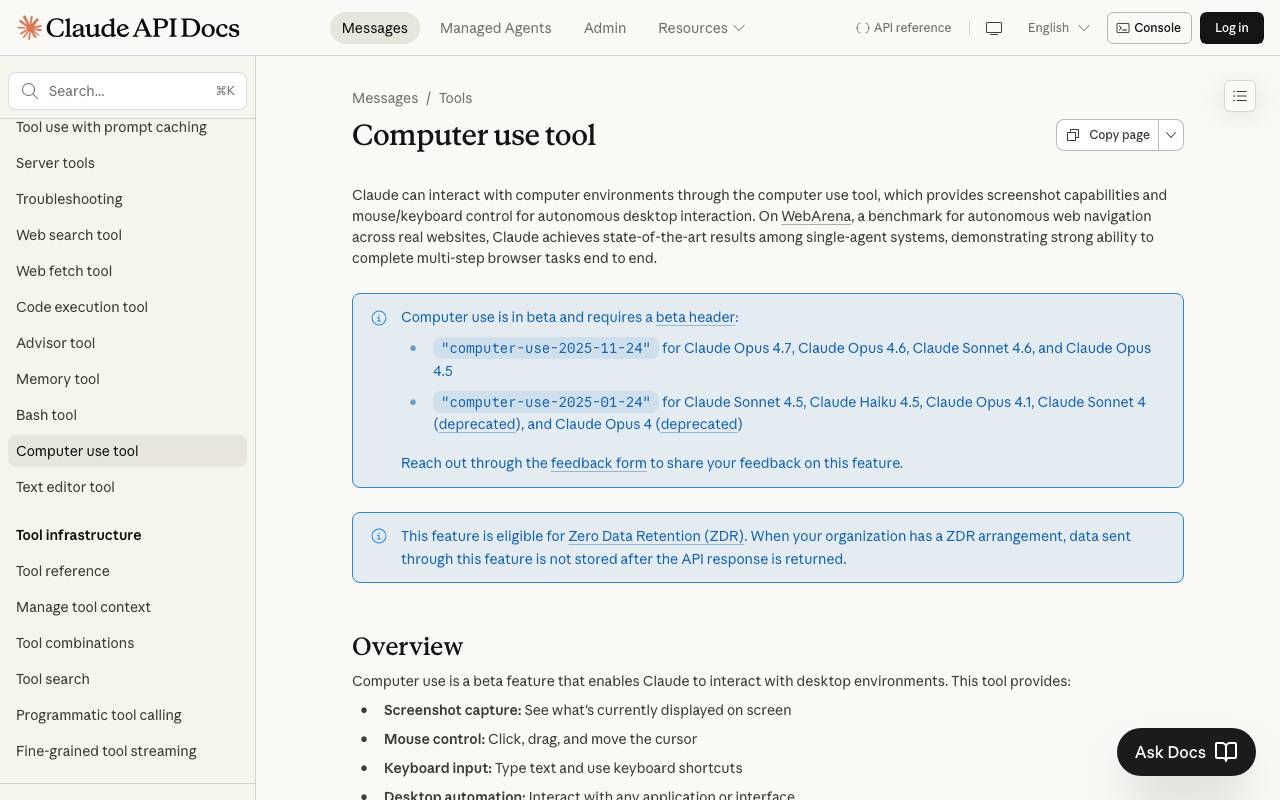Click the Tools breadcrumb link

point(455,98)
